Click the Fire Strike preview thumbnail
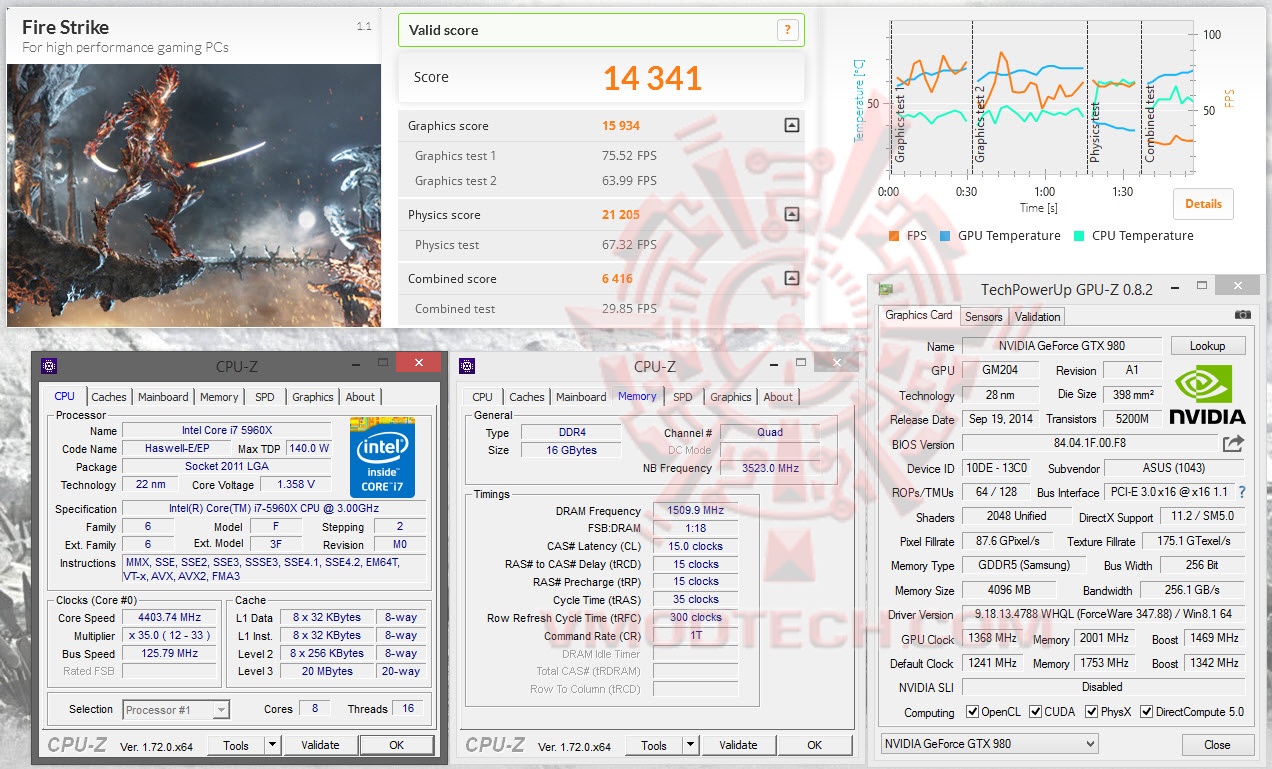Image resolution: width=1272 pixels, height=769 pixels. pyautogui.click(x=194, y=195)
